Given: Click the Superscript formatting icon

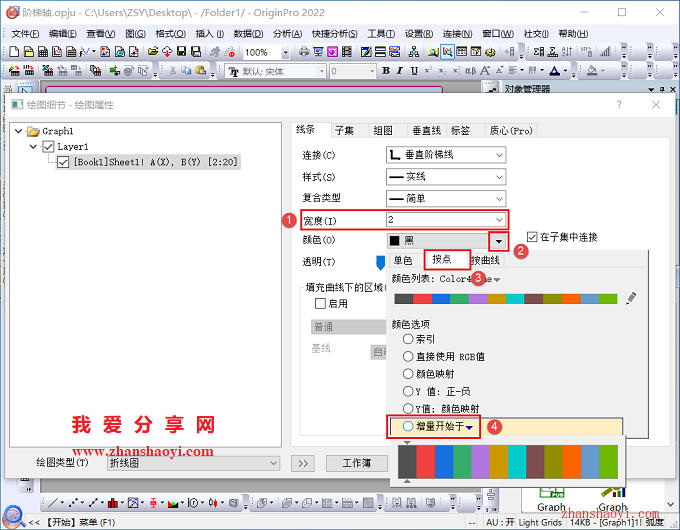Looking at the screenshot, I should 428,71.
